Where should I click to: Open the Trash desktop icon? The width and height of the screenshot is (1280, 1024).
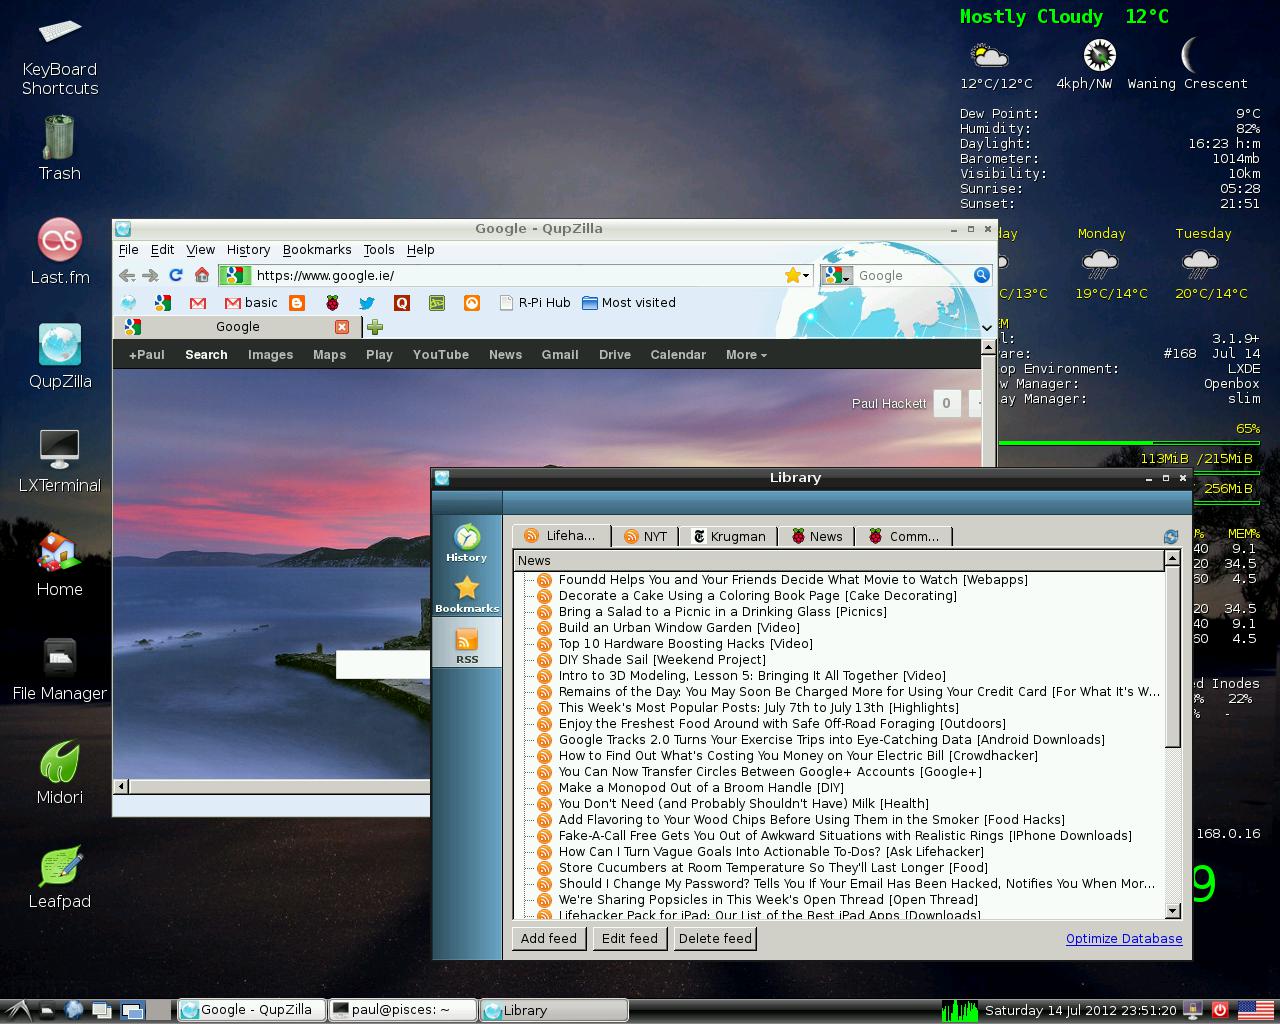point(60,148)
